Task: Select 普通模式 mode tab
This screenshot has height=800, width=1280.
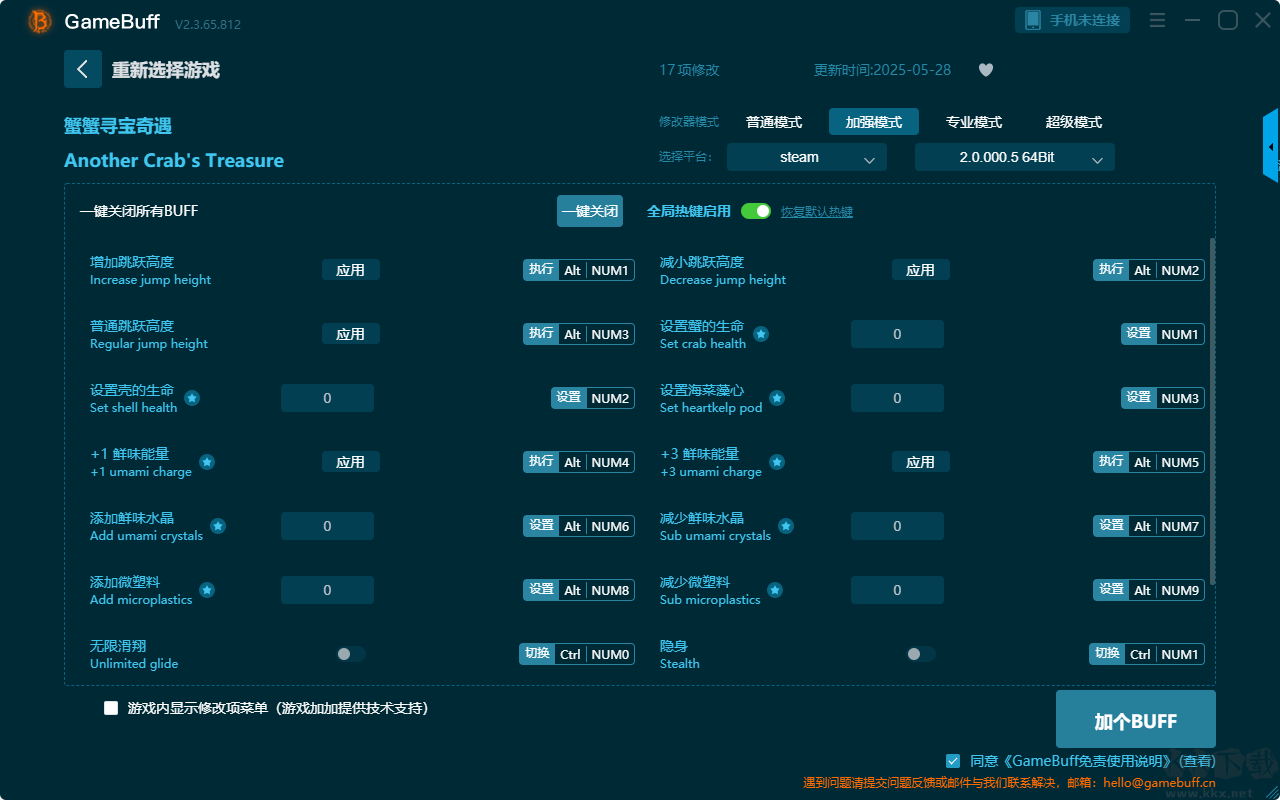Action: 774,122
